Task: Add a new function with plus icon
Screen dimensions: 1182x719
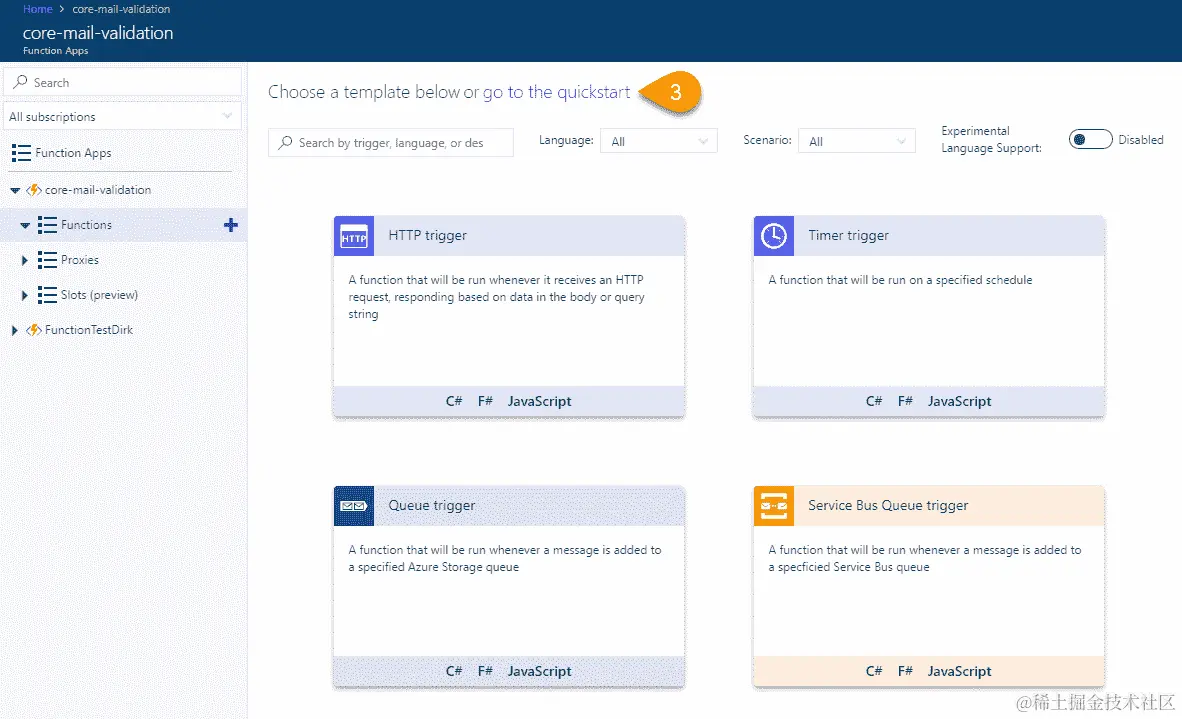Action: (231, 225)
